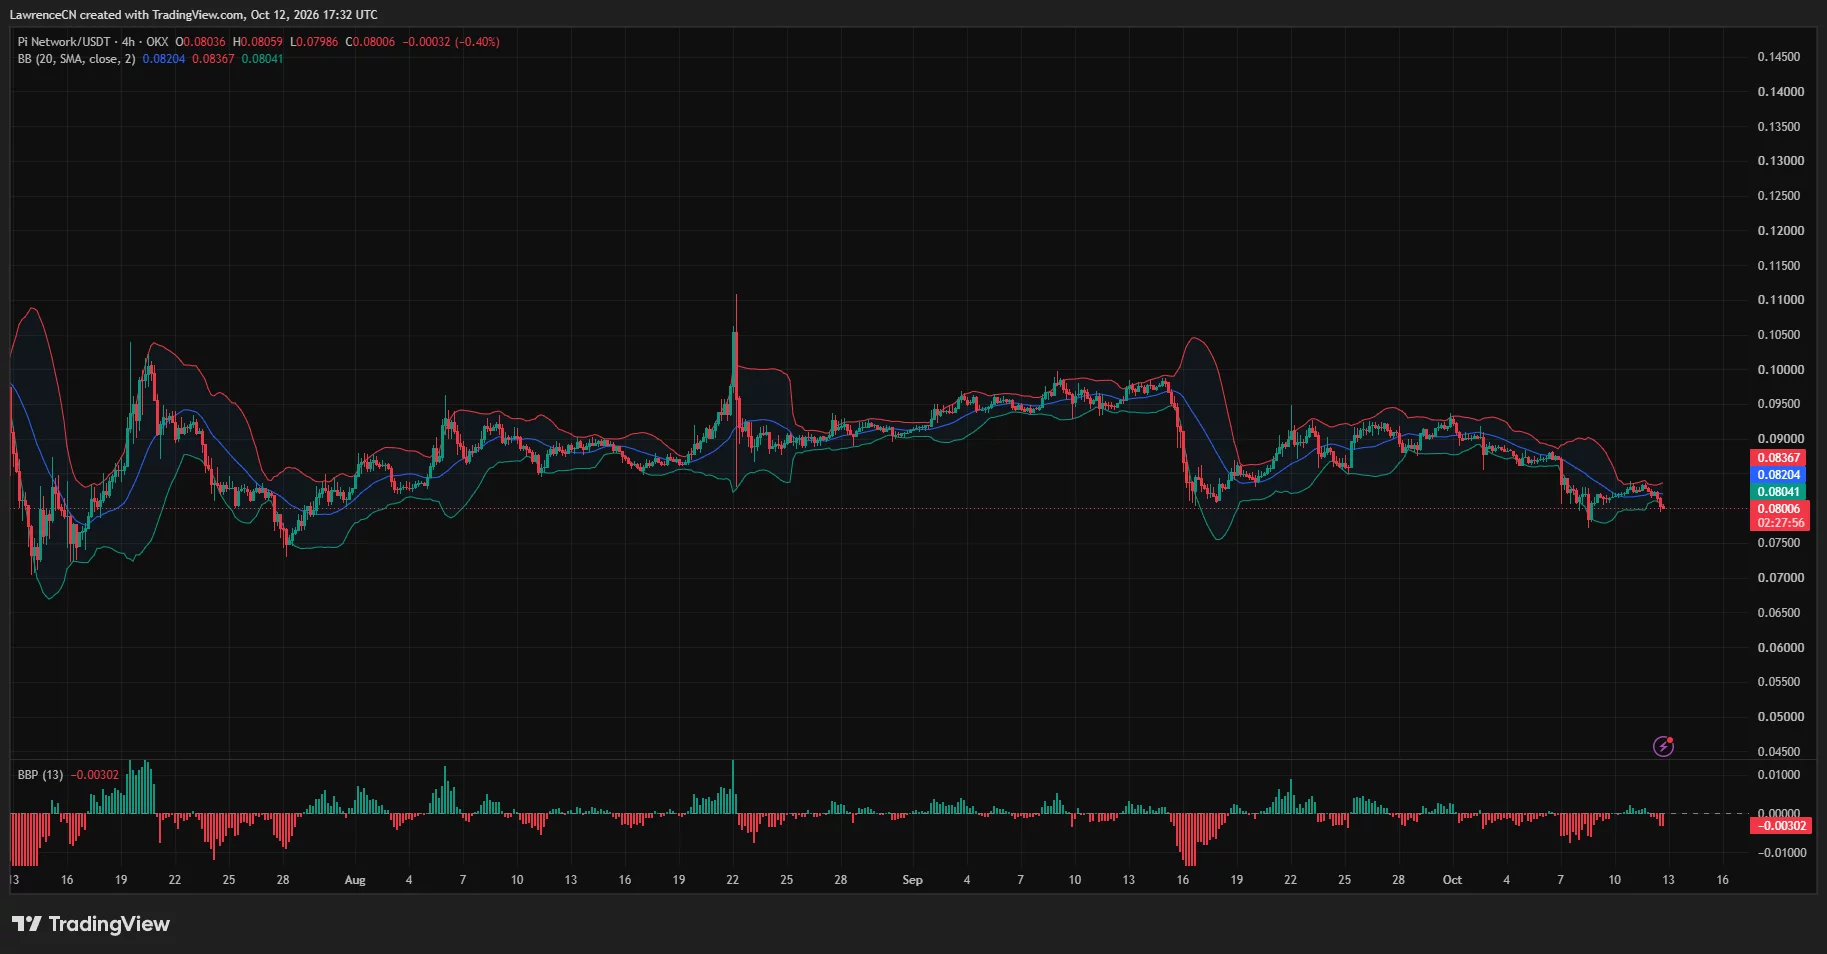Screen dimensions: 1827x954
Task: Click the red 0.08367 upper band axis label
Action: 1779,458
